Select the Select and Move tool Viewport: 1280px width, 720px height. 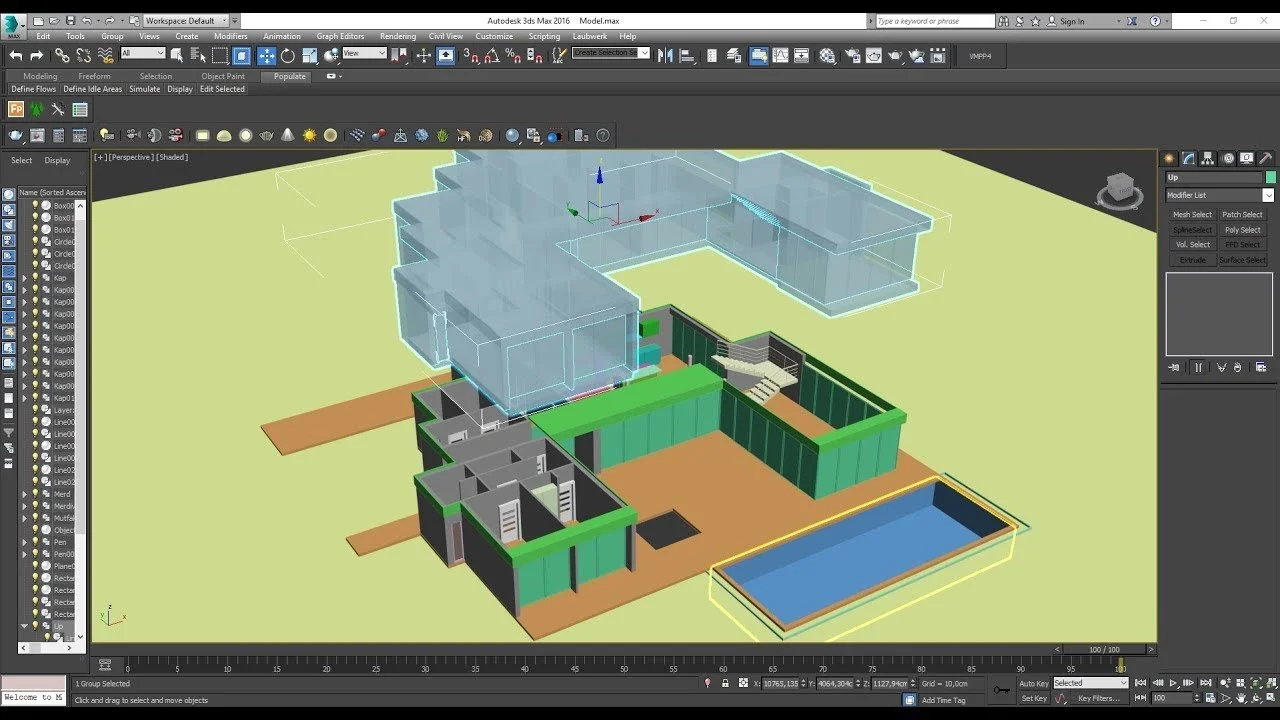(x=266, y=55)
